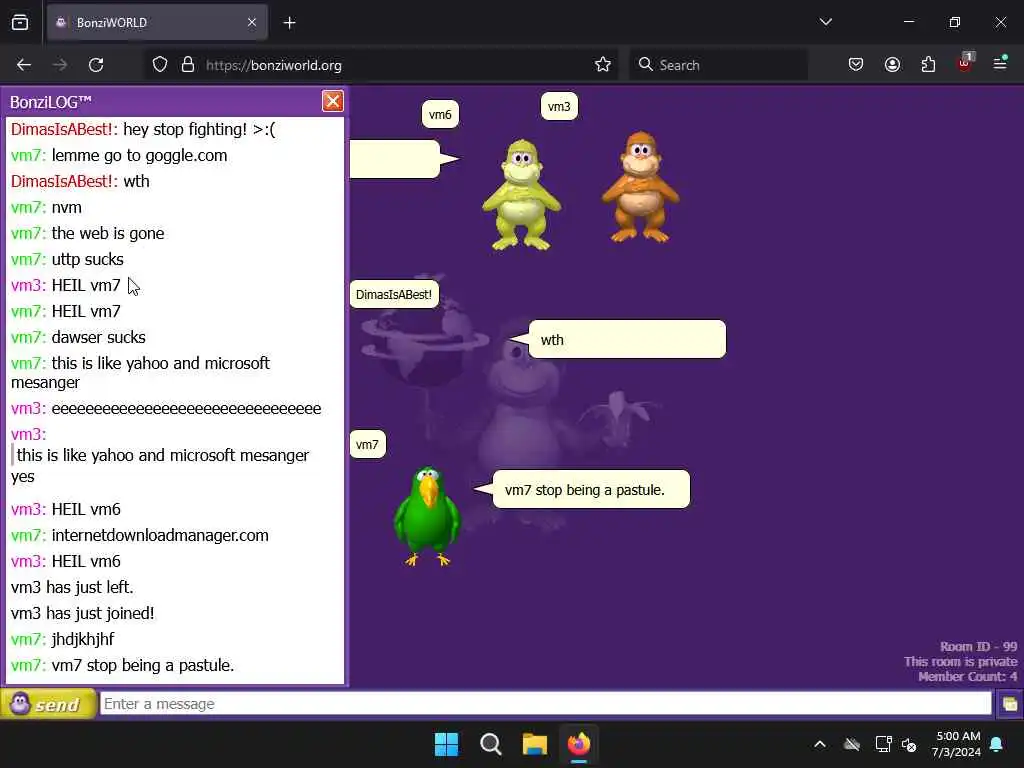Select the vm7 name tag
Screen dimensions: 1024x768
(368, 445)
